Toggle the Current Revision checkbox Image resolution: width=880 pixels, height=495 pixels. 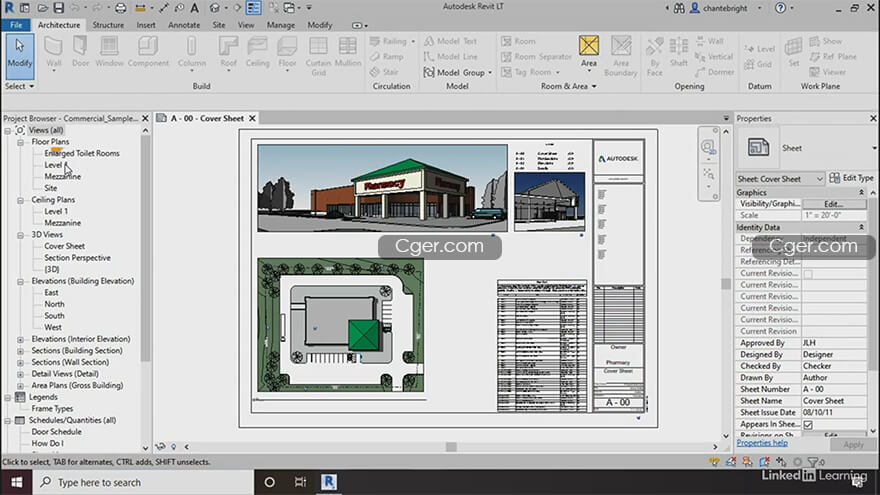tap(808, 274)
